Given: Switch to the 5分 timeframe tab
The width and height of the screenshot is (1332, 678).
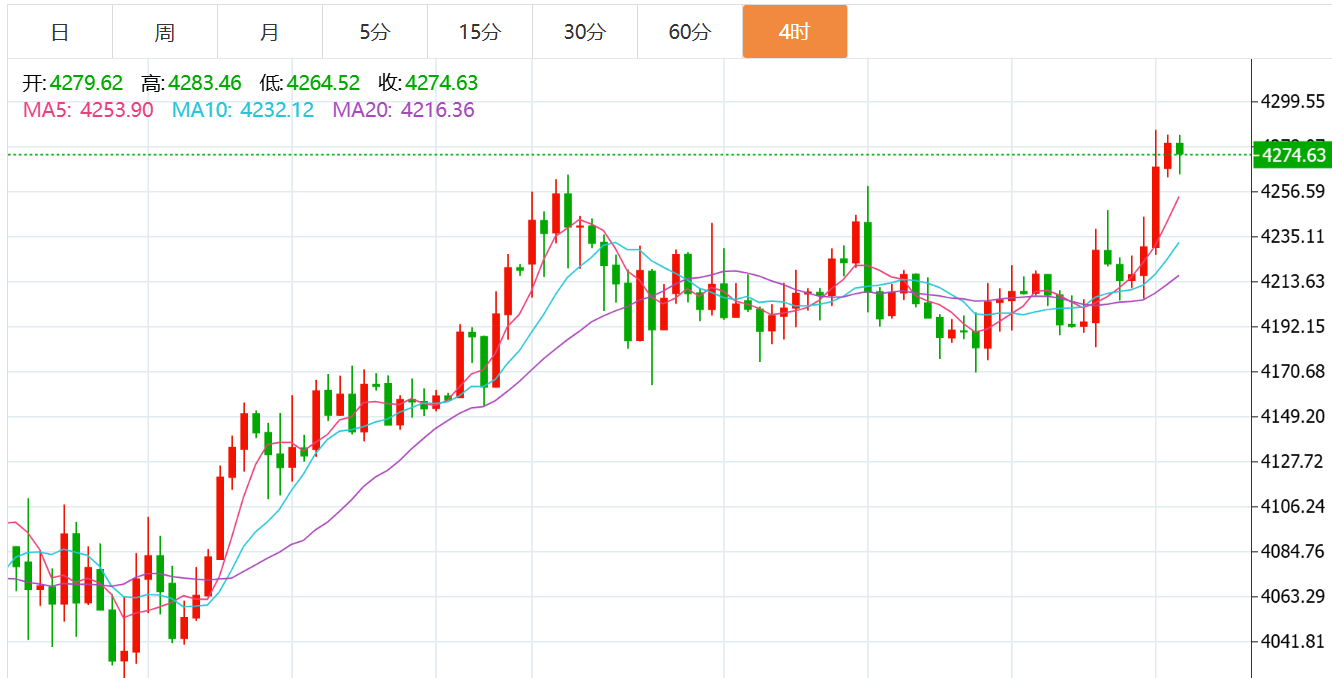Looking at the screenshot, I should click(x=375, y=32).
